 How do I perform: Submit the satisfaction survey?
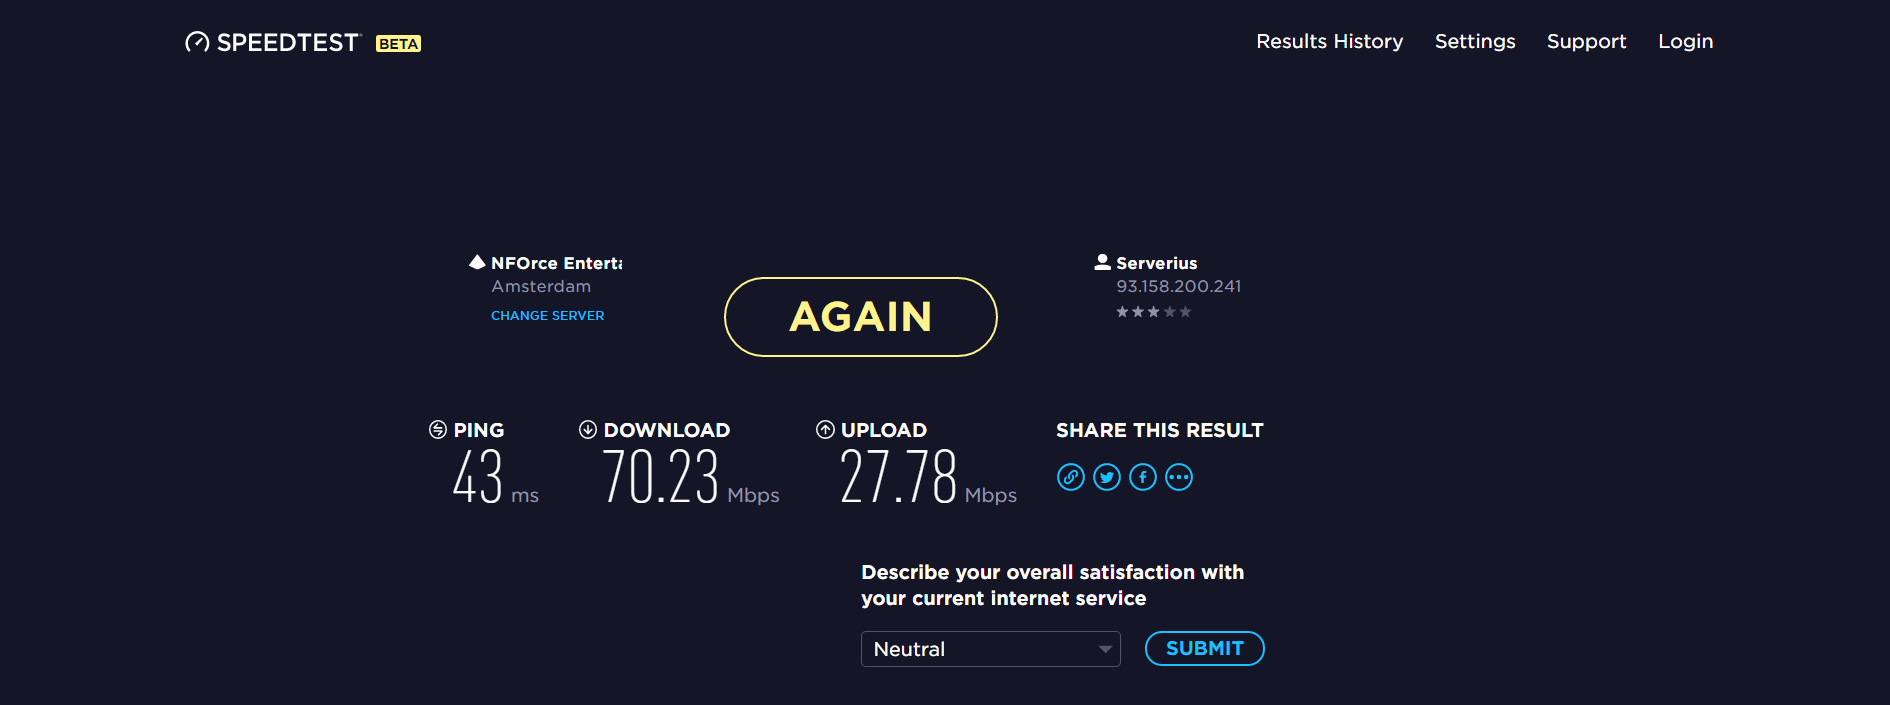point(1204,648)
